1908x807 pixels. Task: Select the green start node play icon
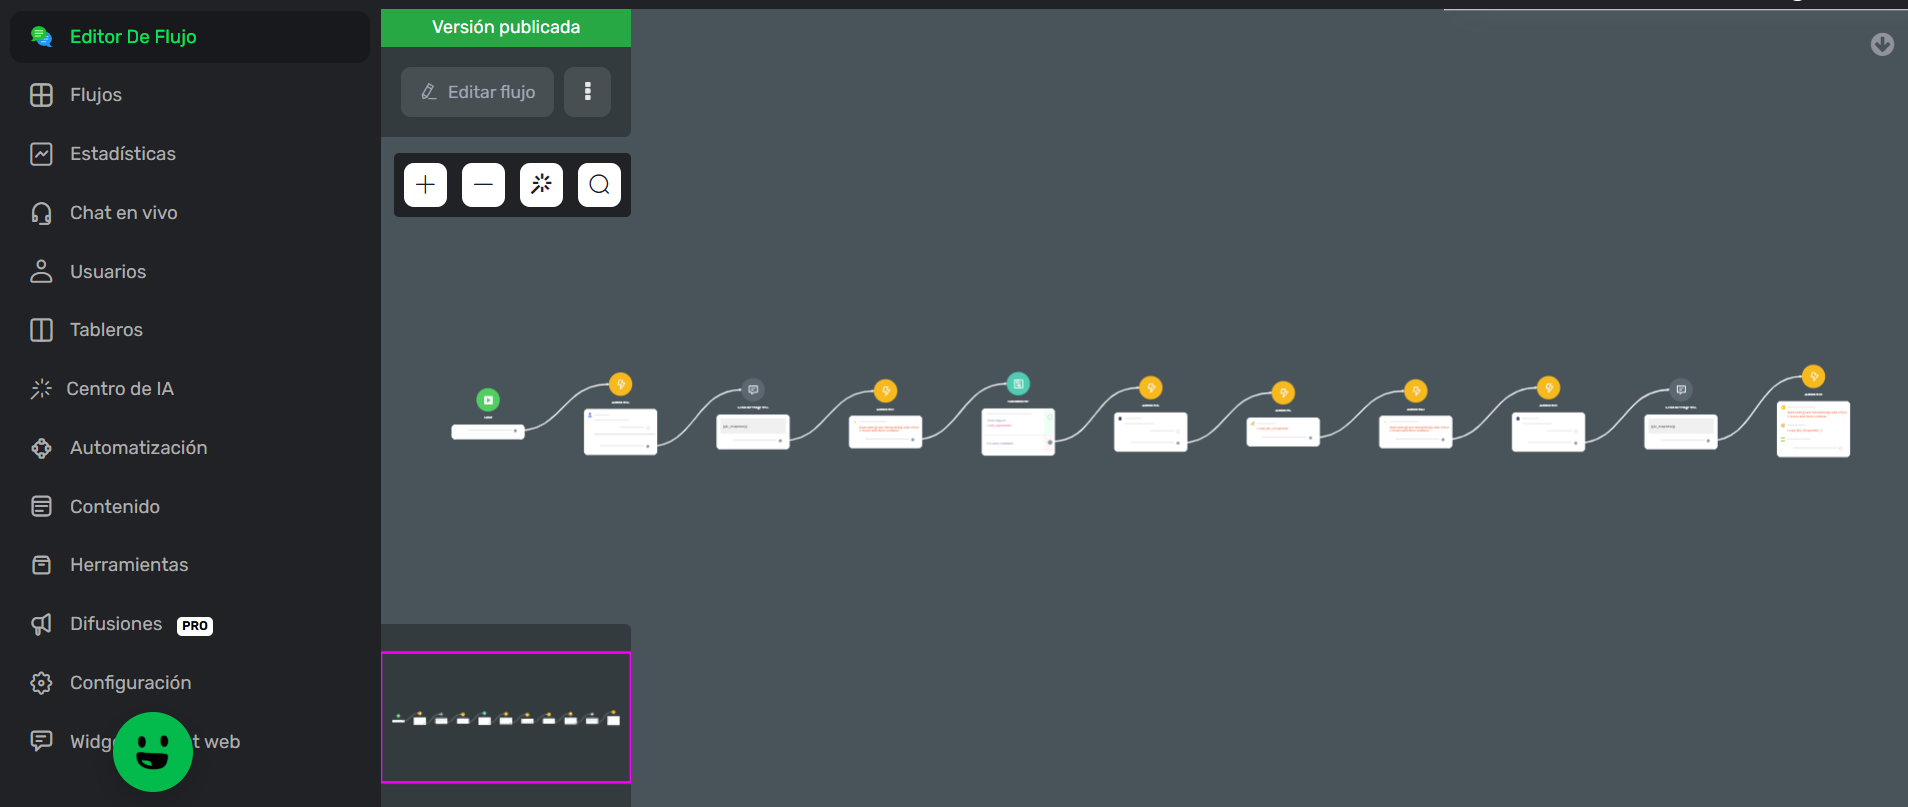488,400
